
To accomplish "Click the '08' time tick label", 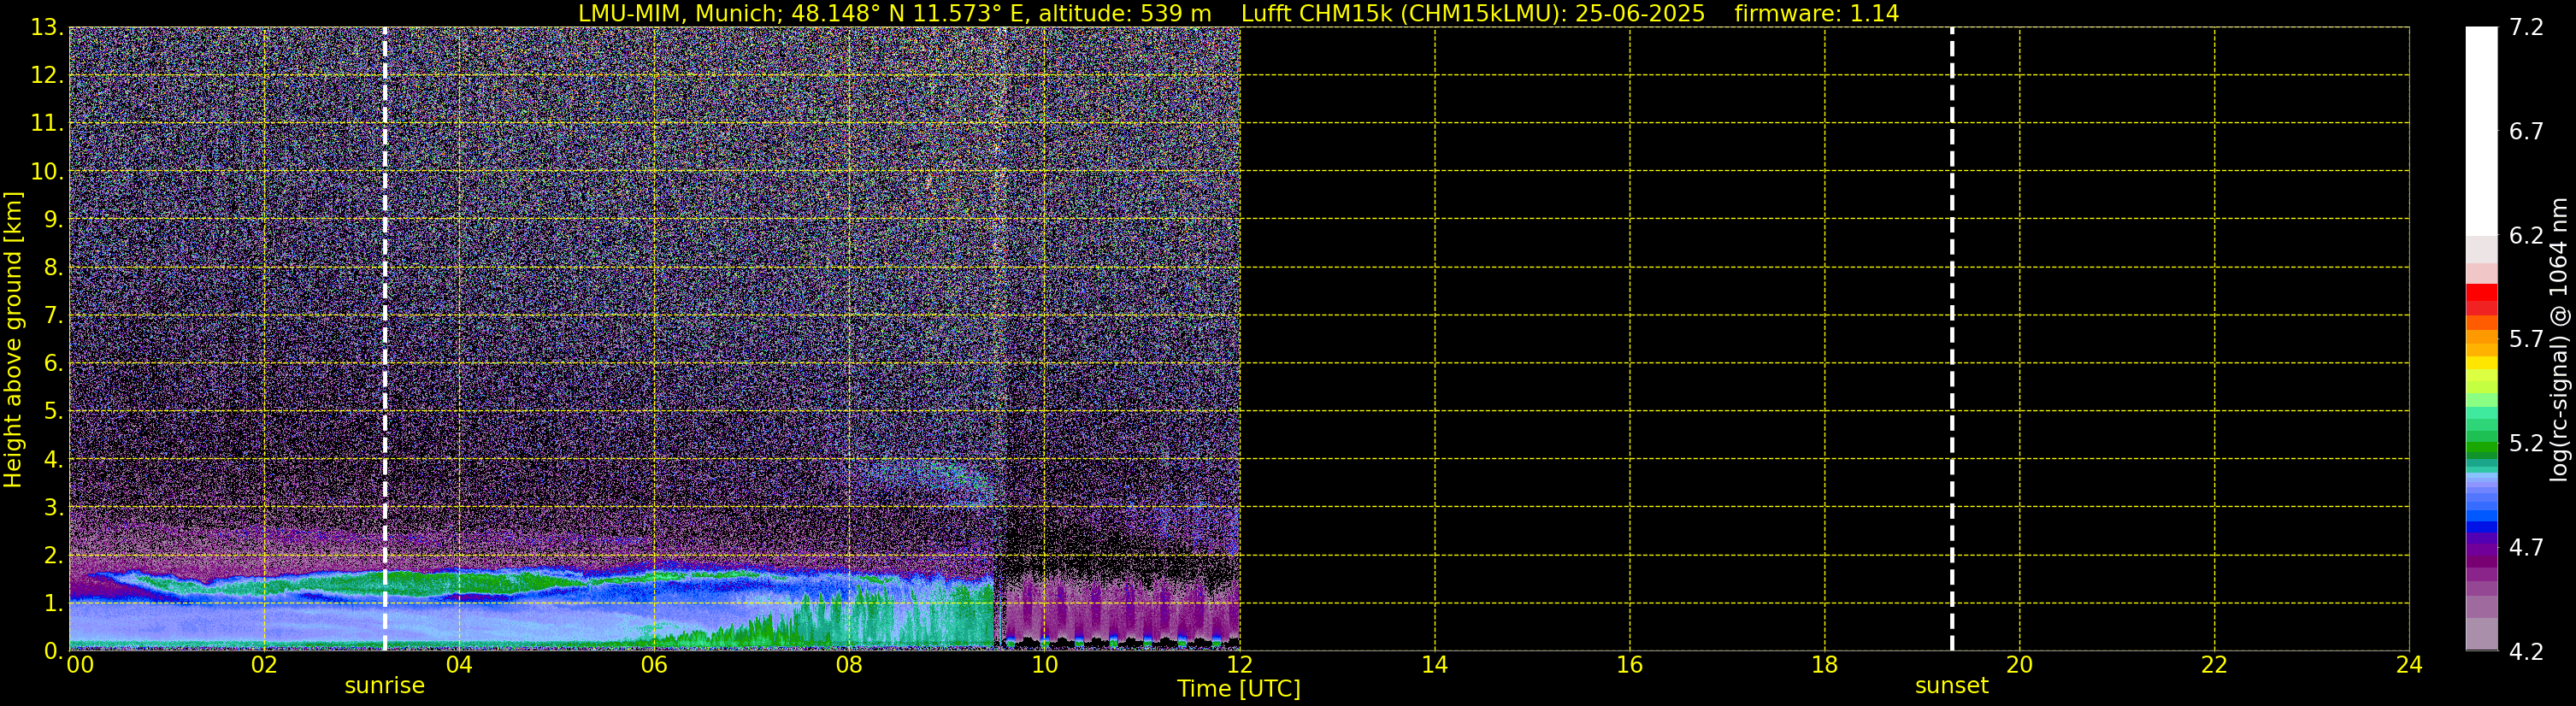I will [x=849, y=665].
